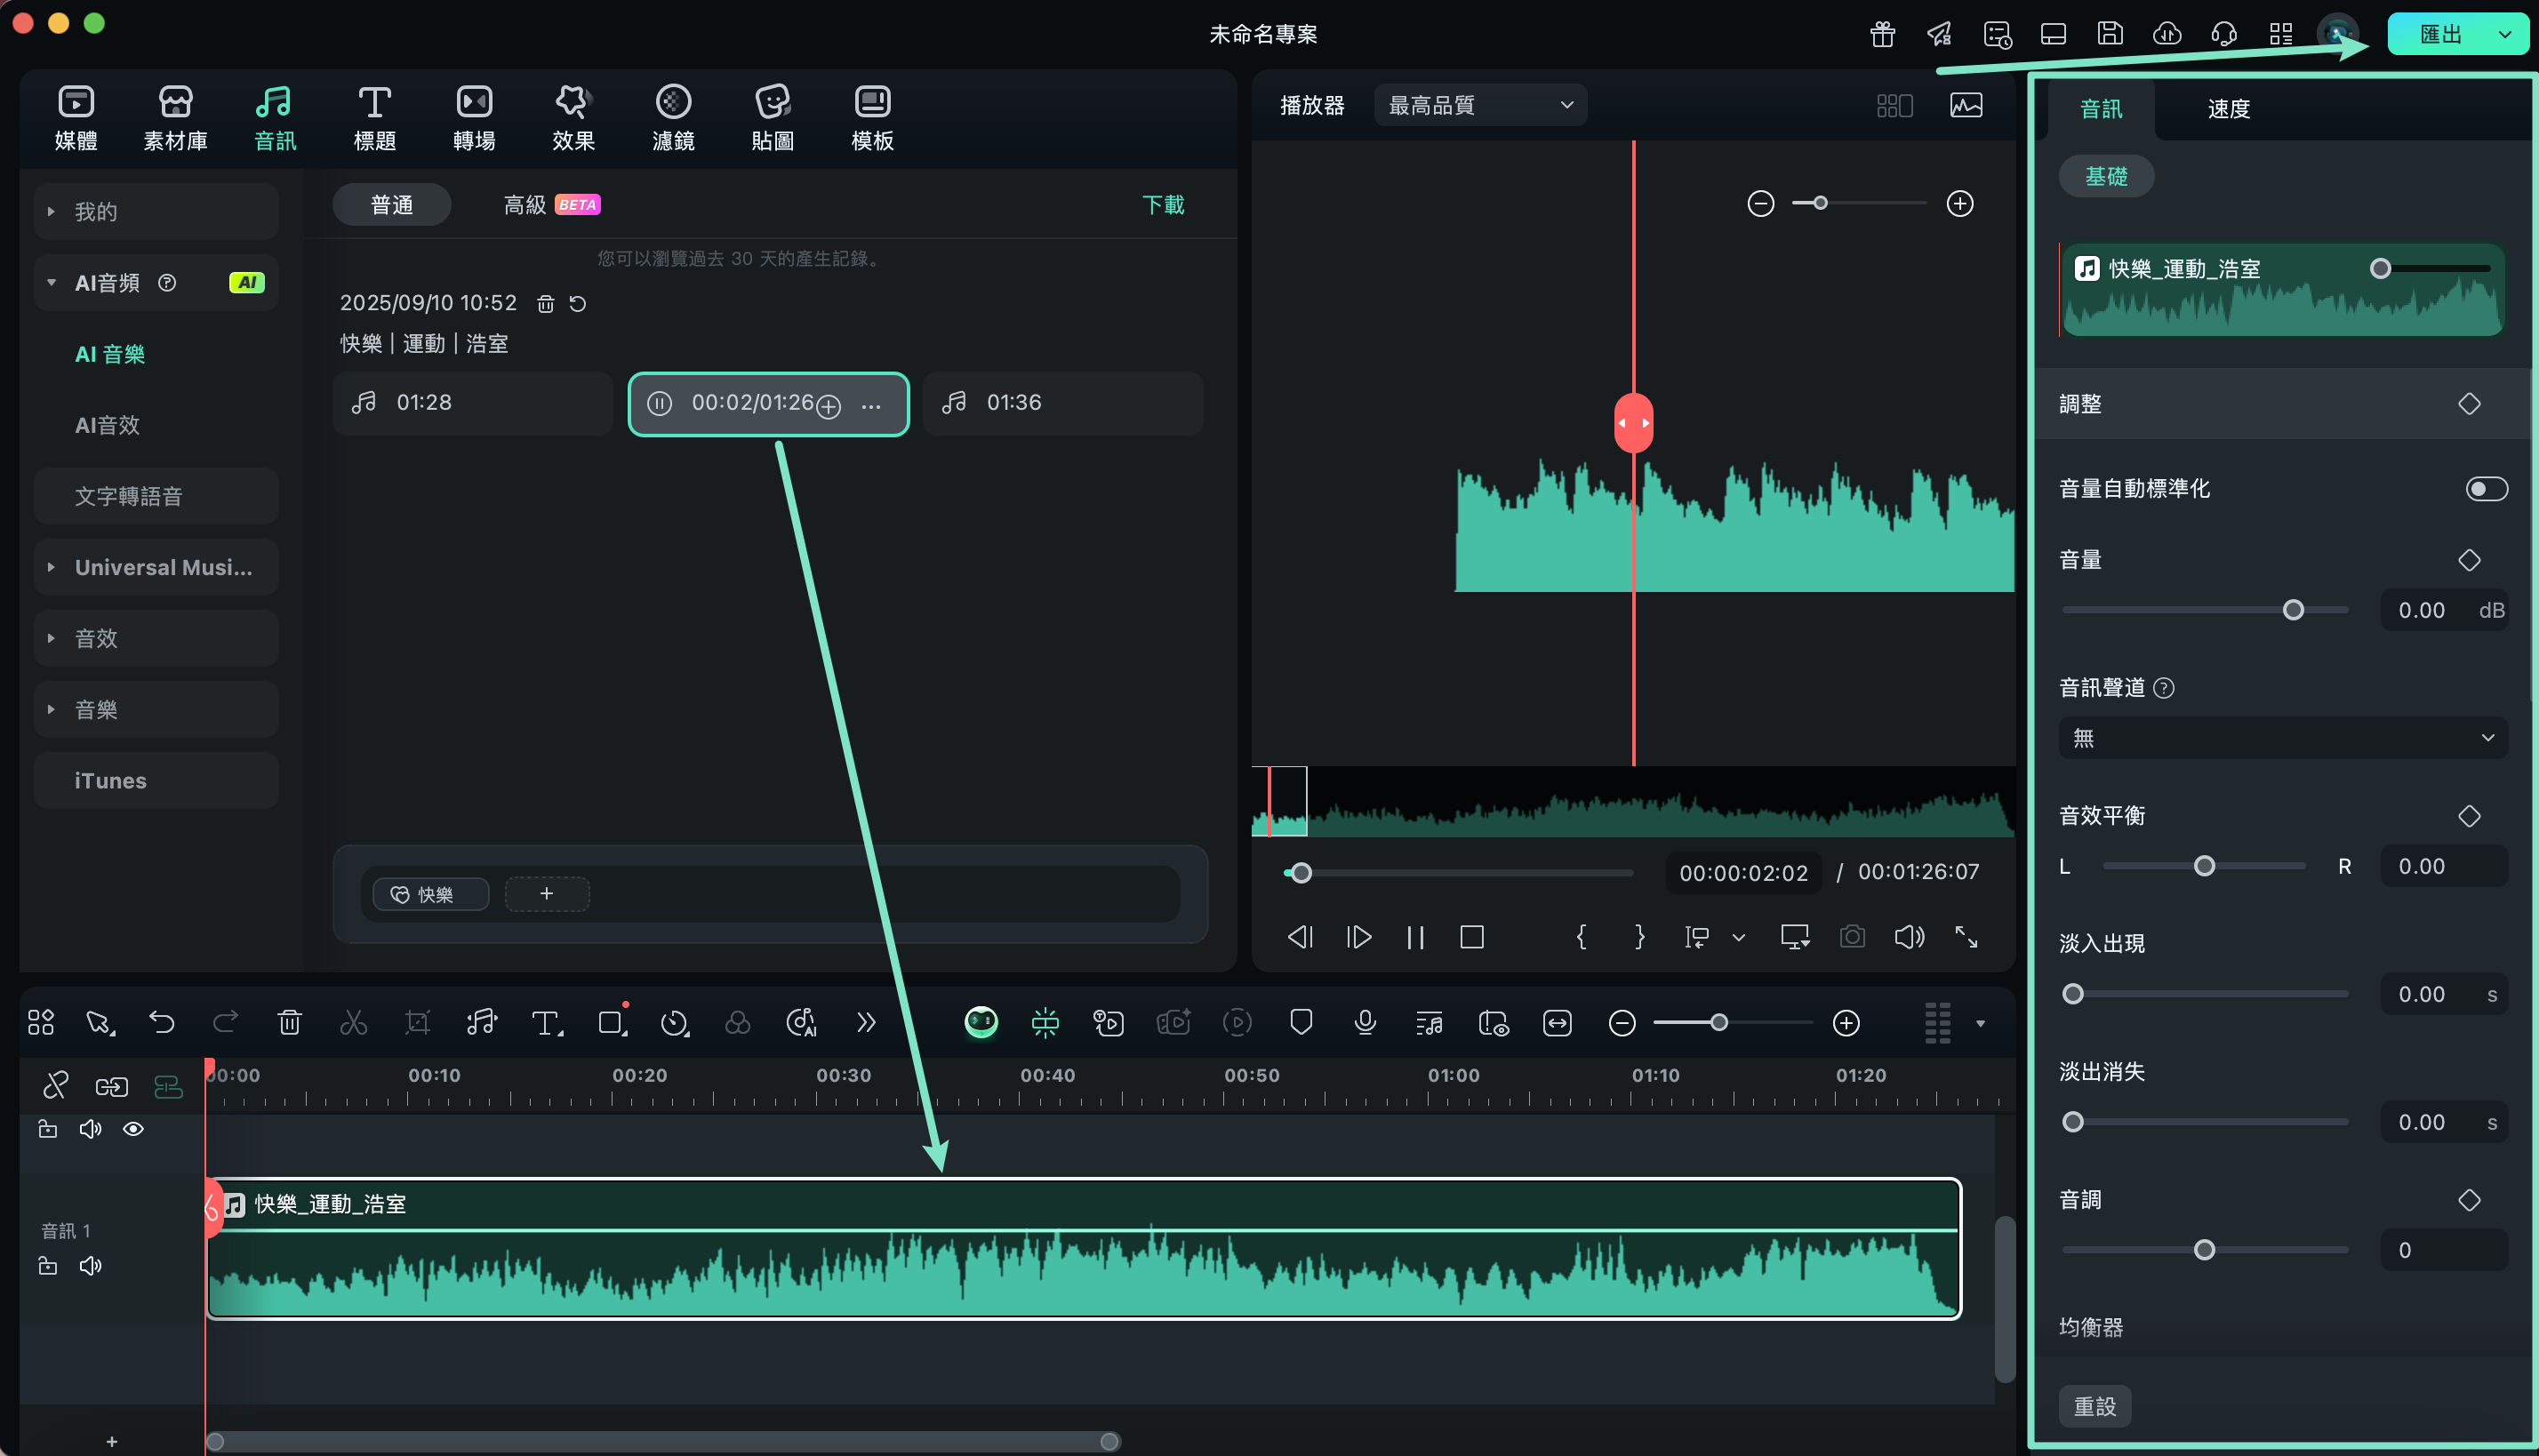Click the 重設 reset button
The width and height of the screenshot is (2539, 1456).
click(x=2094, y=1406)
